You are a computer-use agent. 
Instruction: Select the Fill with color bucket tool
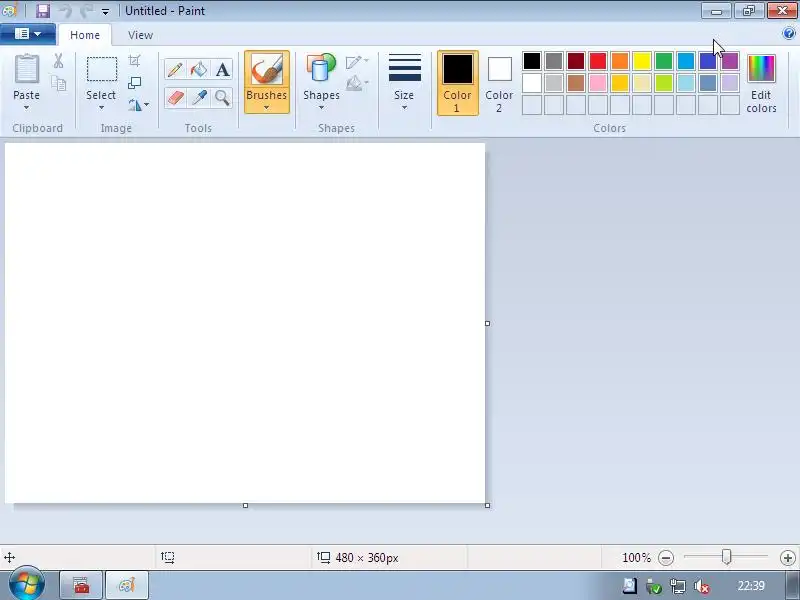coord(198,69)
